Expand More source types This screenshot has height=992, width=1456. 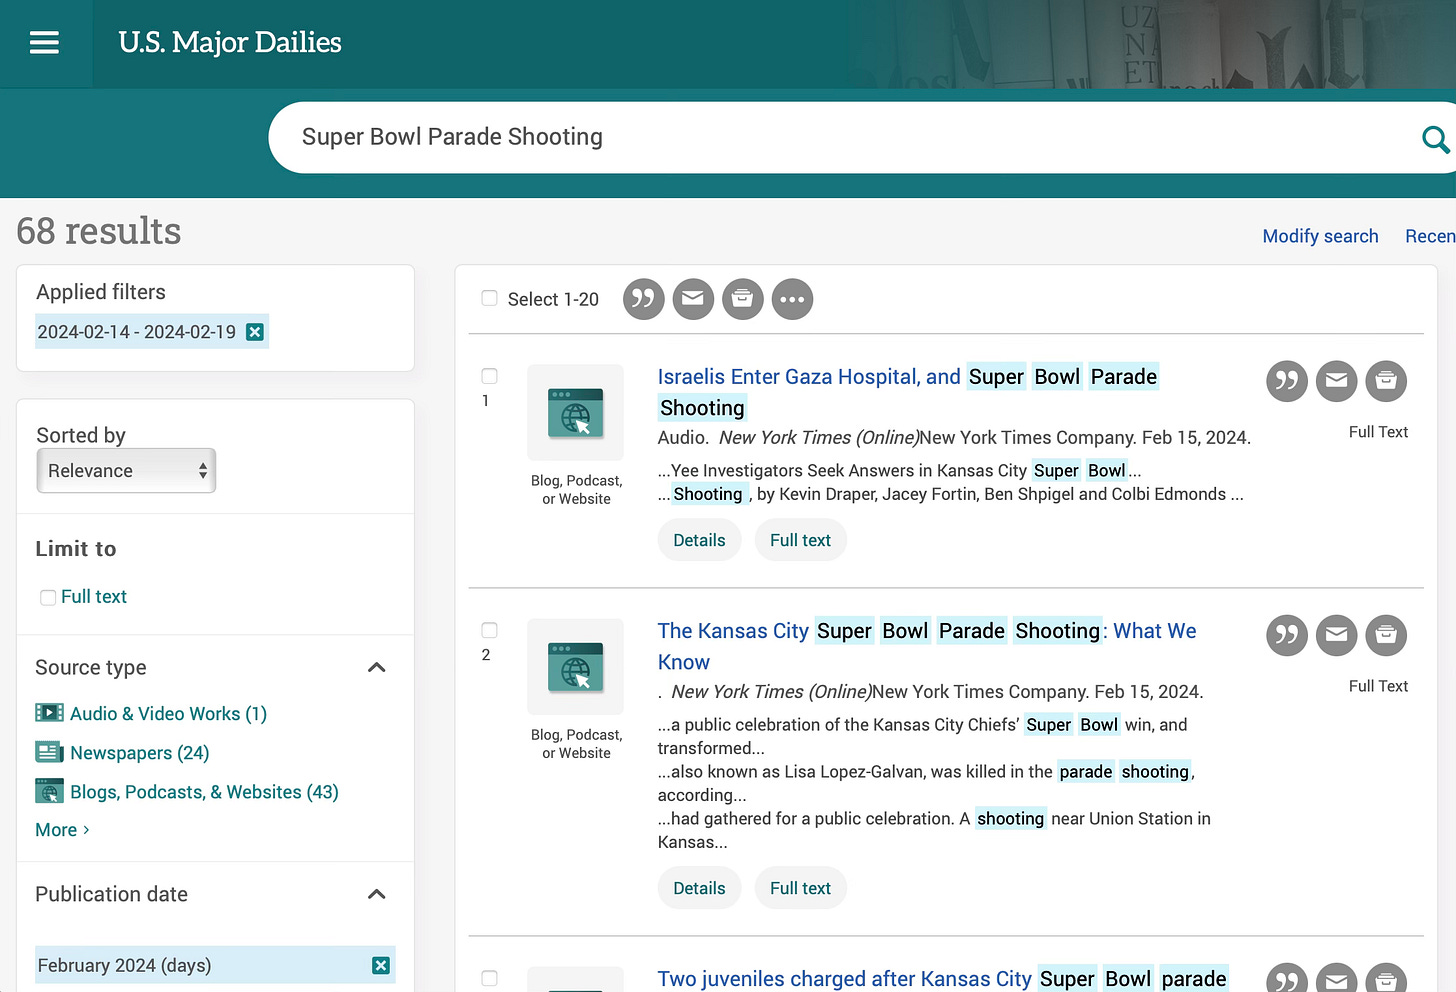click(62, 830)
